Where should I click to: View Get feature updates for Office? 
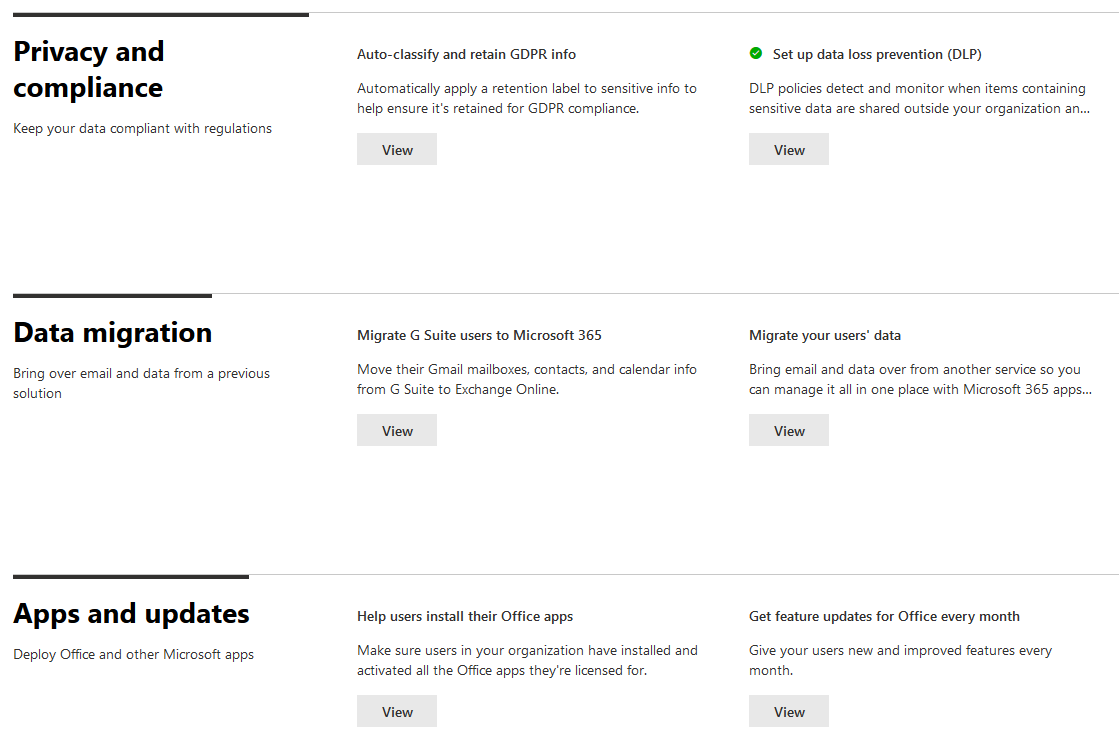tap(789, 712)
